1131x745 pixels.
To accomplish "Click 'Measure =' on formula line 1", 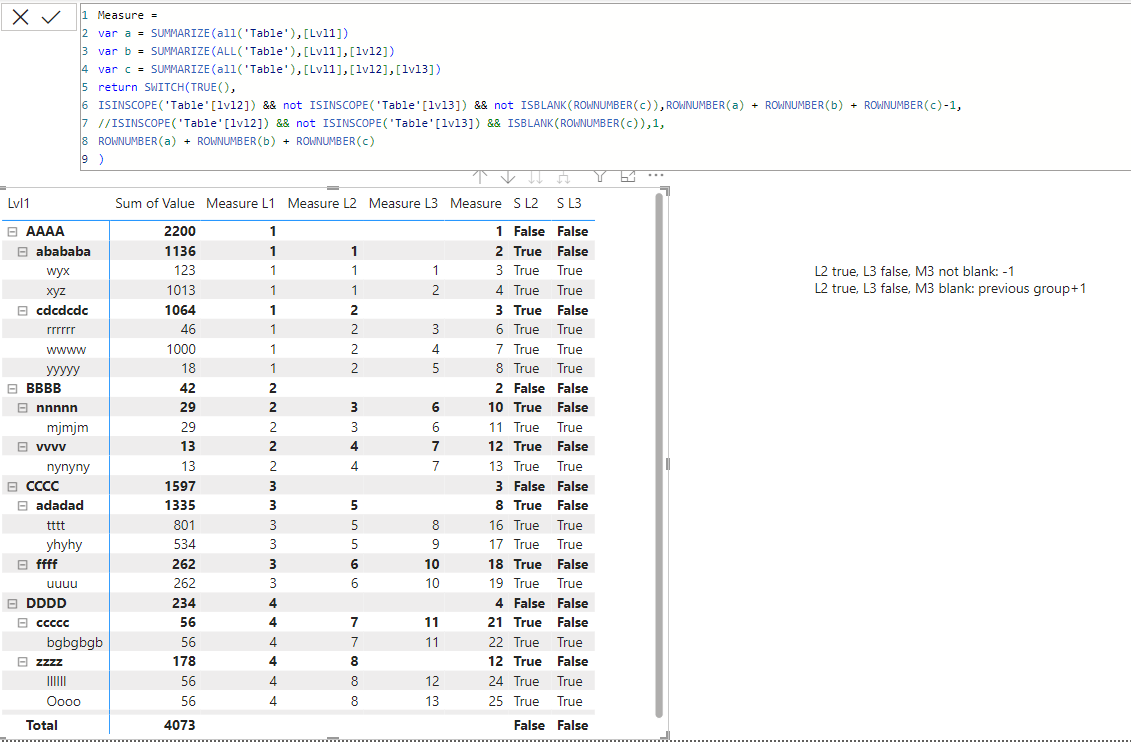I will [x=128, y=15].
